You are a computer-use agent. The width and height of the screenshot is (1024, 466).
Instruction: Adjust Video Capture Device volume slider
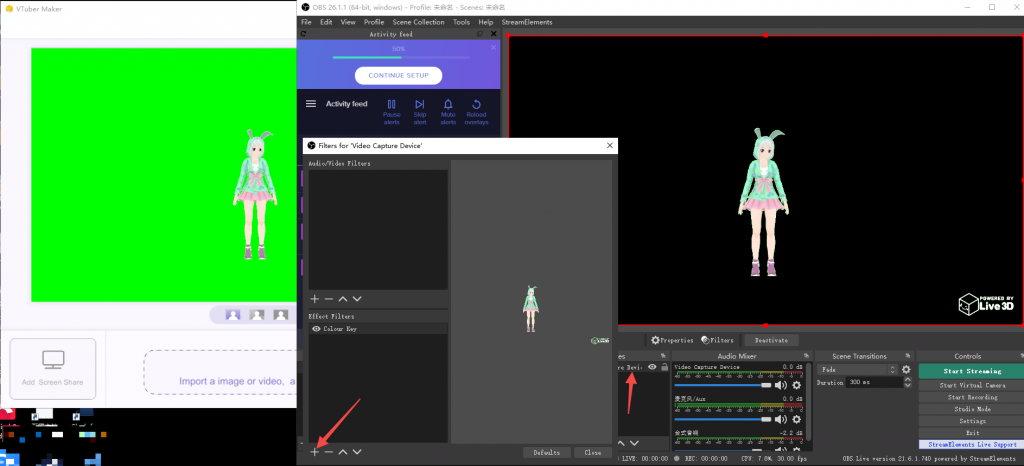723,385
